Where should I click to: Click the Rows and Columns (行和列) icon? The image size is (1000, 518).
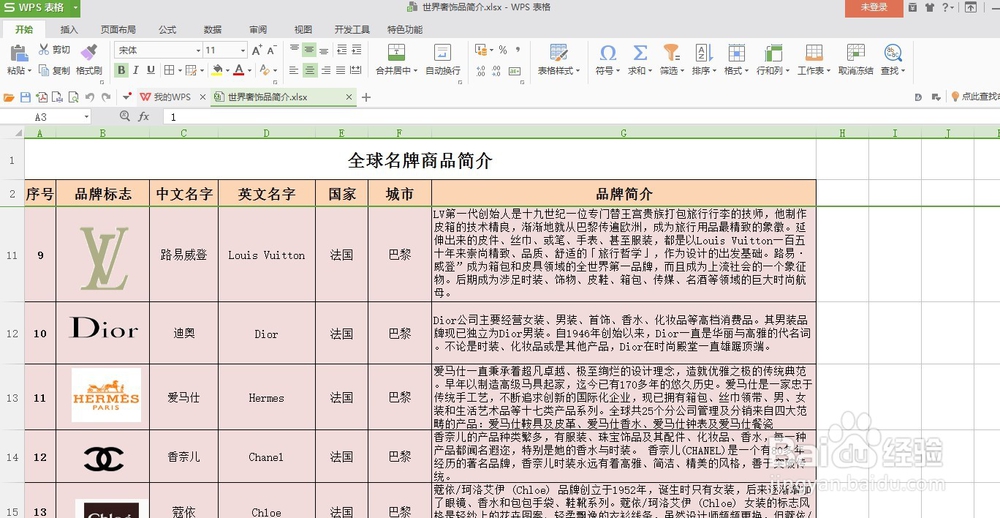point(773,52)
